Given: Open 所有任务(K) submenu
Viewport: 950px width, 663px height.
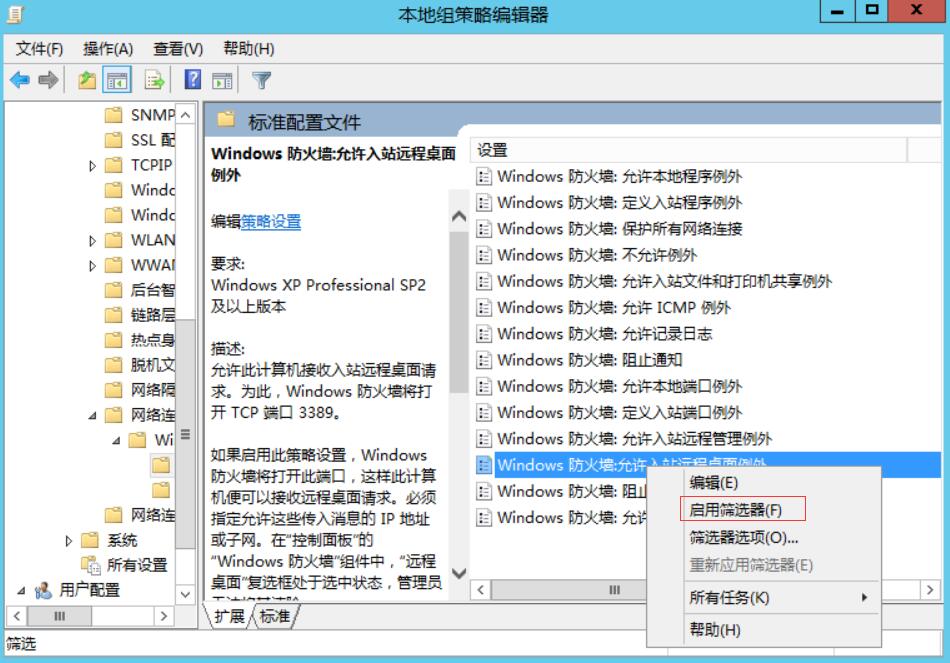Looking at the screenshot, I should click(x=763, y=598).
